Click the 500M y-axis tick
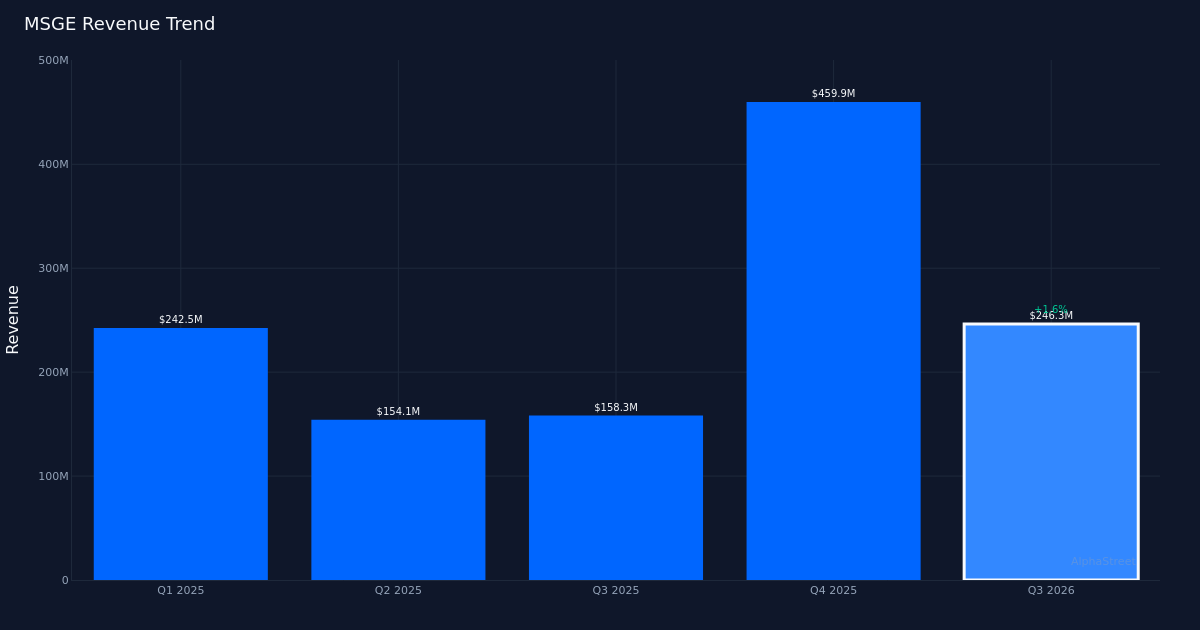The width and height of the screenshot is (1200, 630). [x=53, y=60]
